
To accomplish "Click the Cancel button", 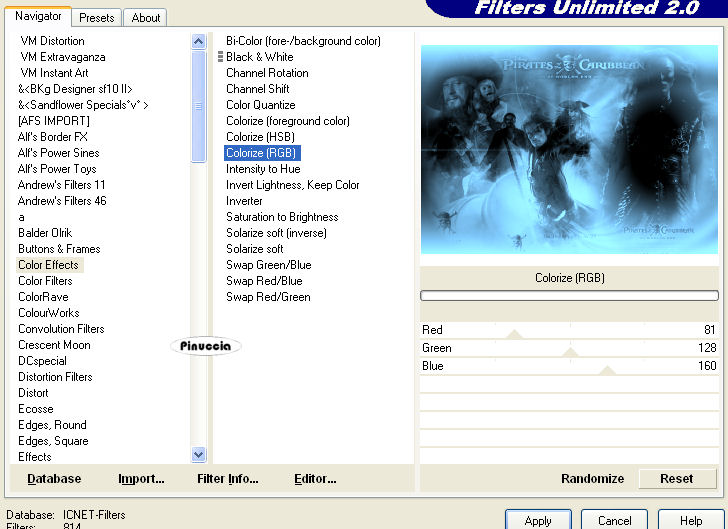I will click(614, 521).
